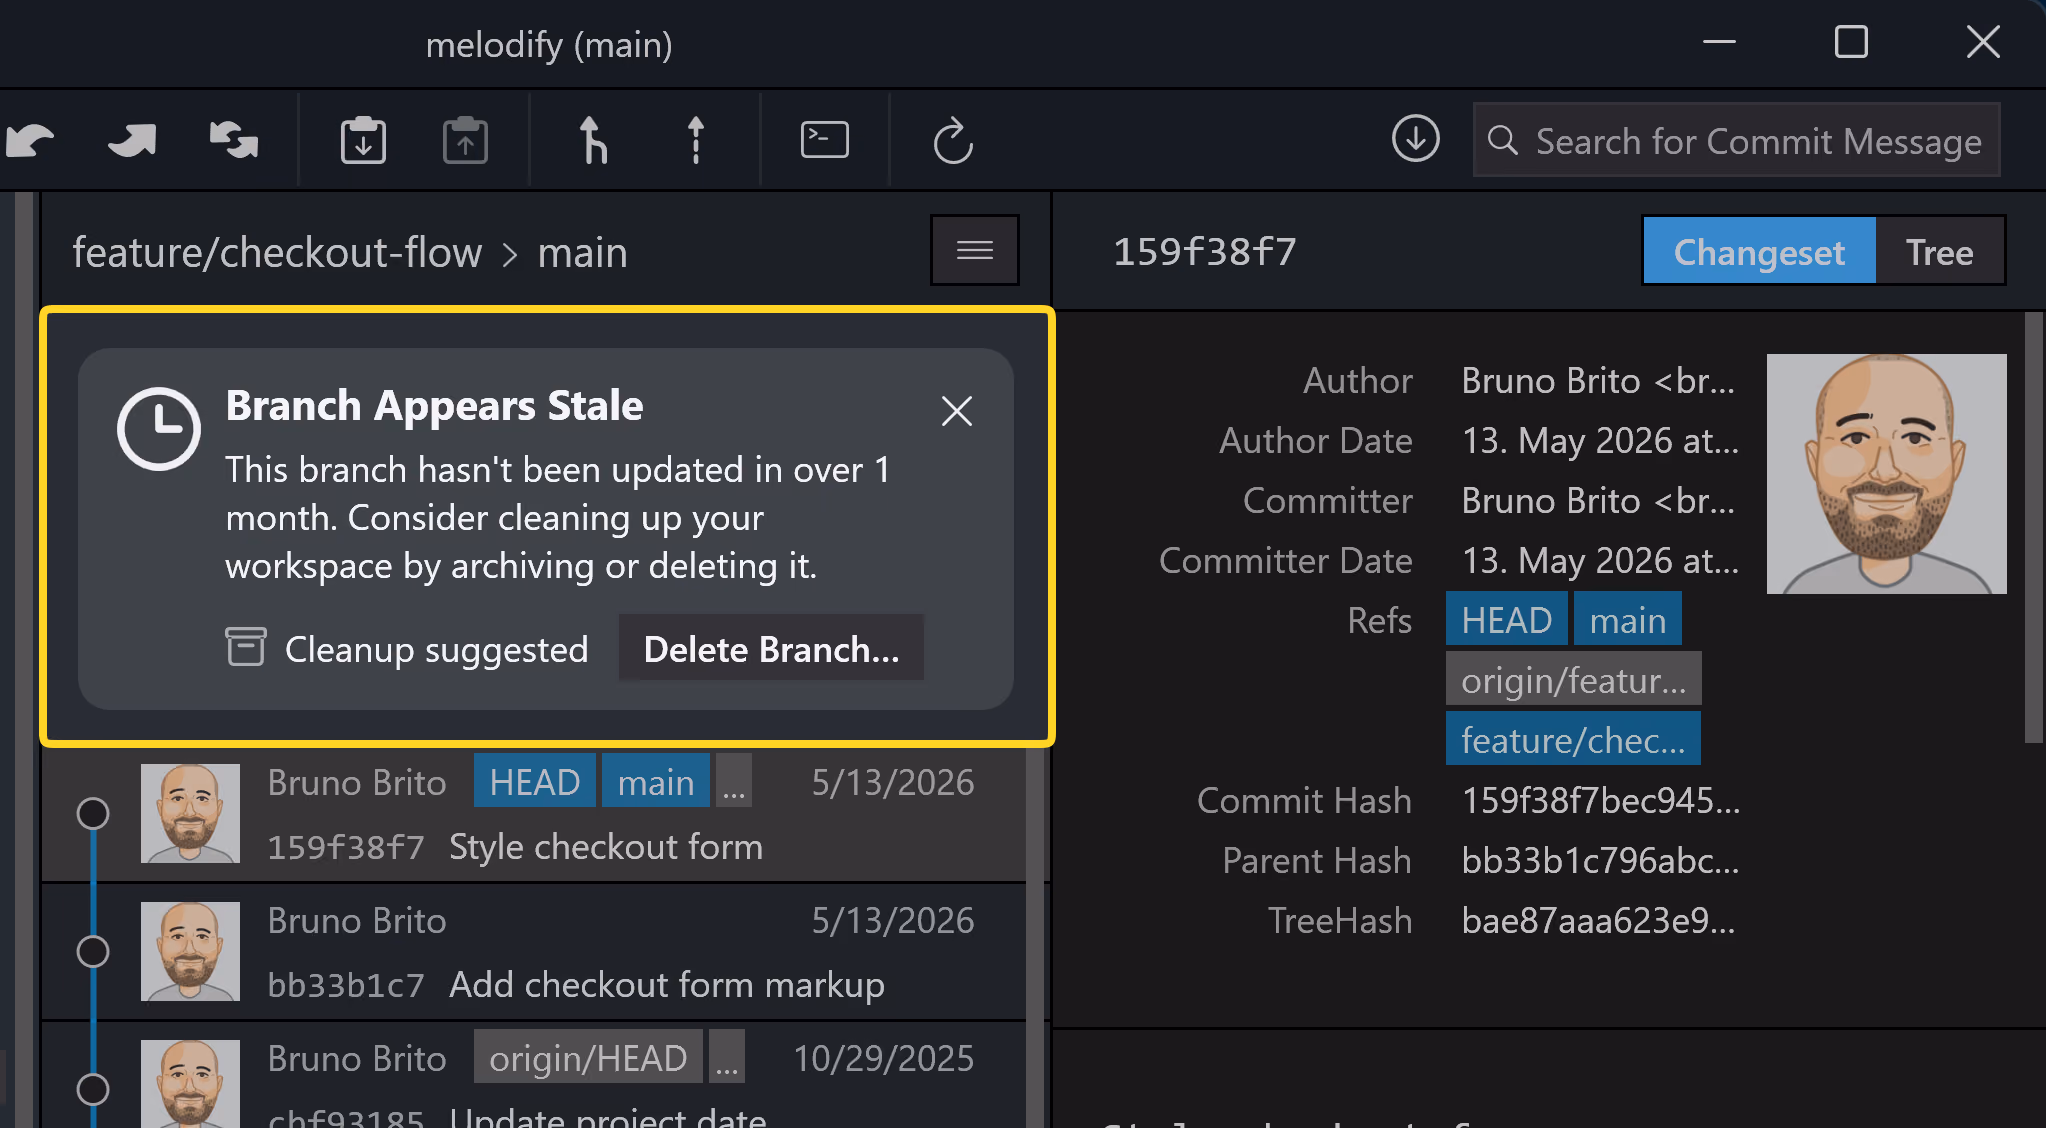Click the main breadcrumb
2046x1128 pixels.
[x=583, y=253]
